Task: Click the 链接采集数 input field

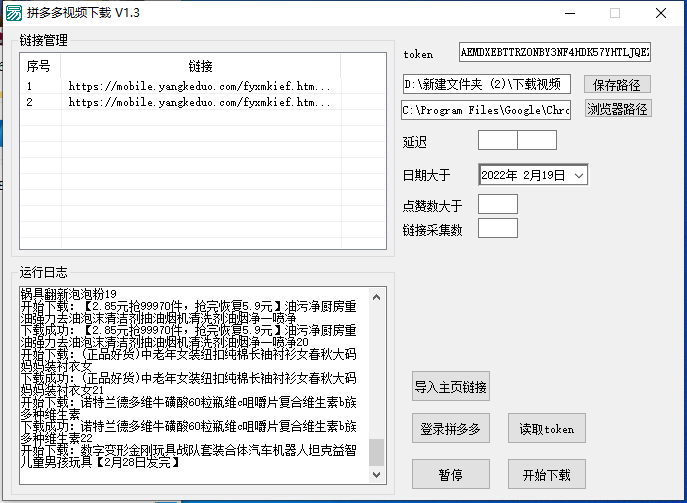Action: (498, 228)
